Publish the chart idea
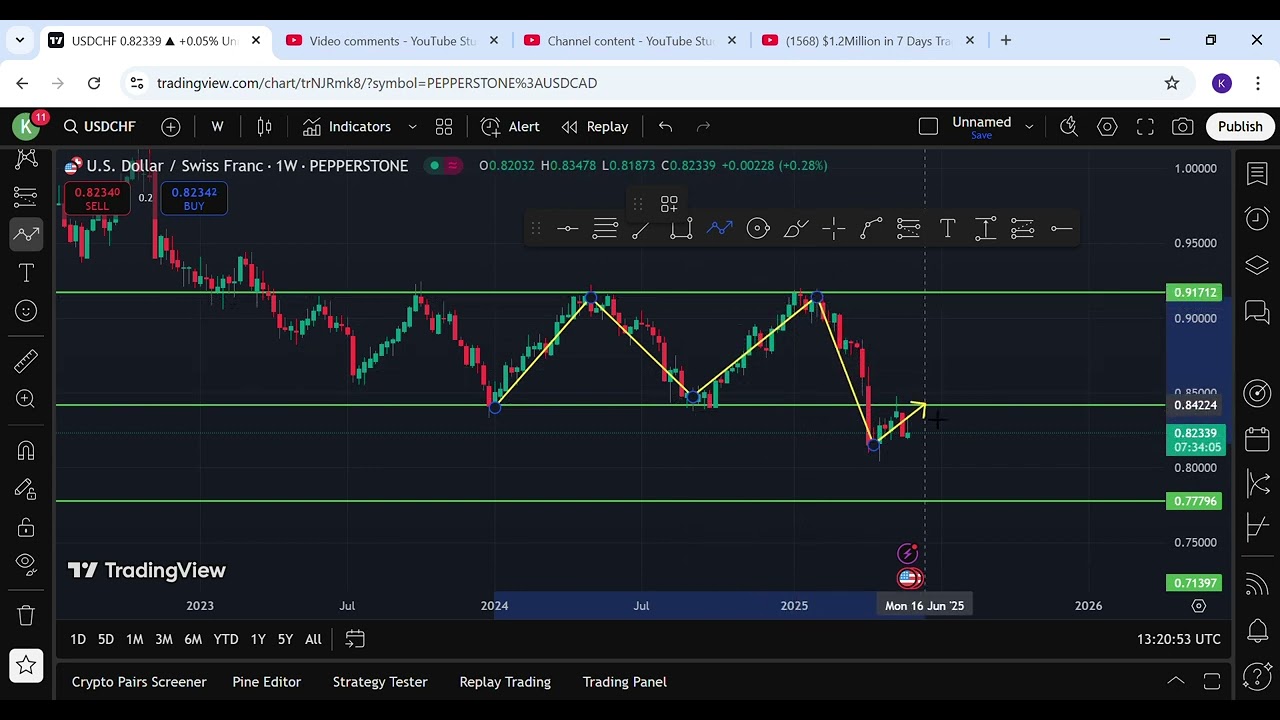 coord(1240,127)
